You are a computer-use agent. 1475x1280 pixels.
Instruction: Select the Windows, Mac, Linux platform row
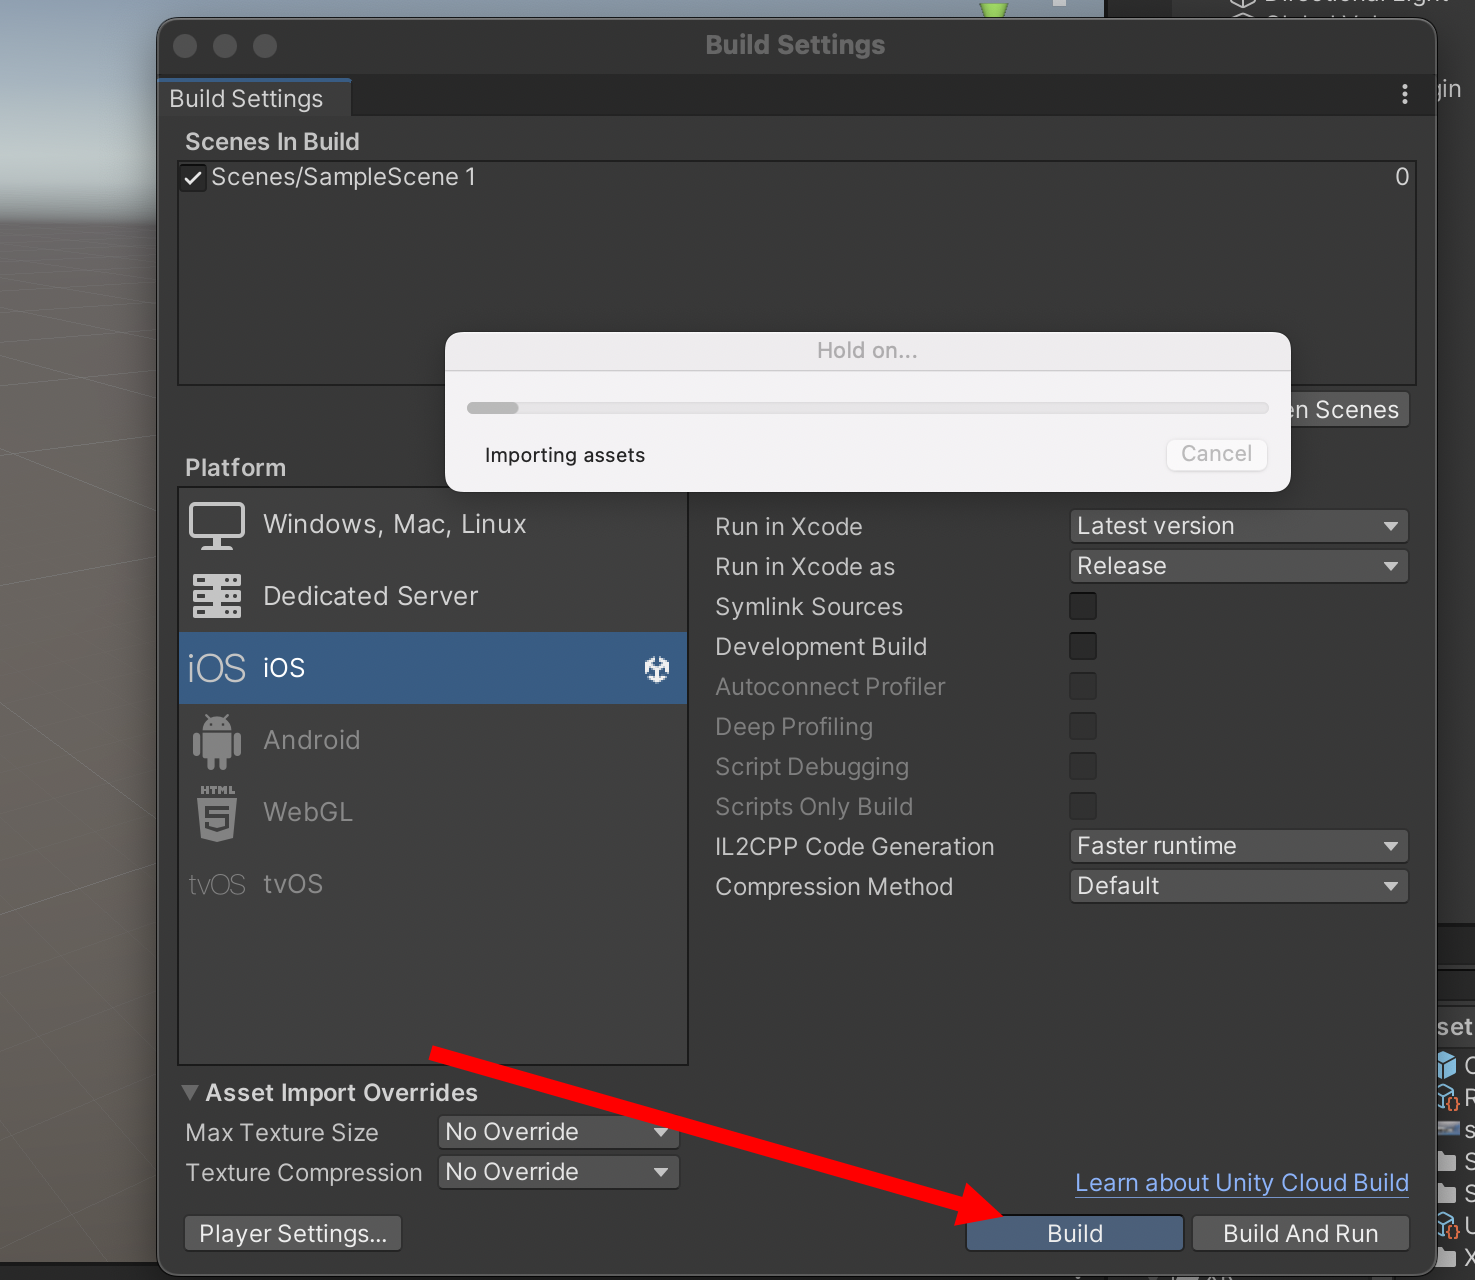433,524
